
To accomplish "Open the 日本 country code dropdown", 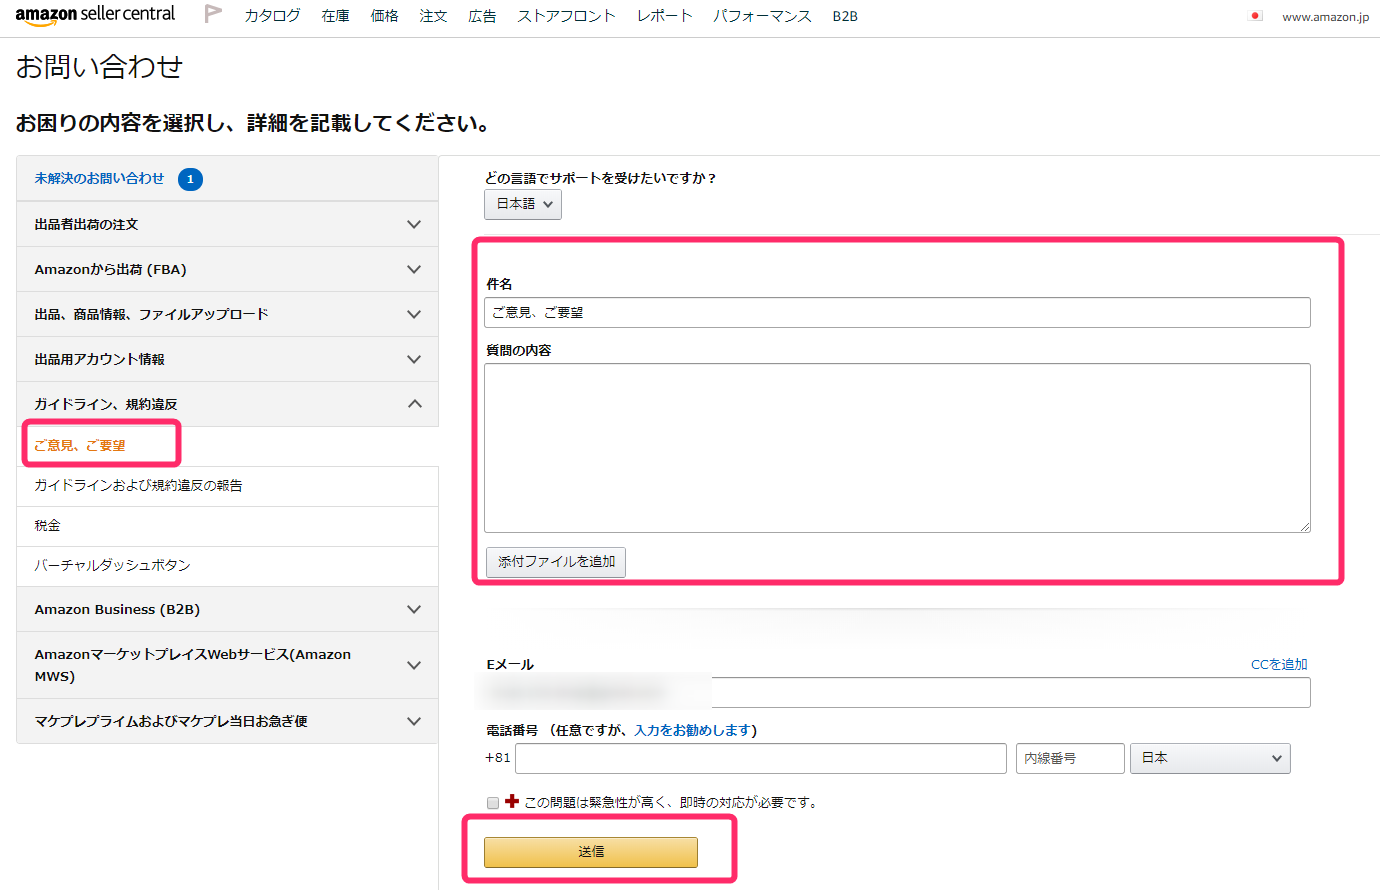I will [x=1210, y=758].
